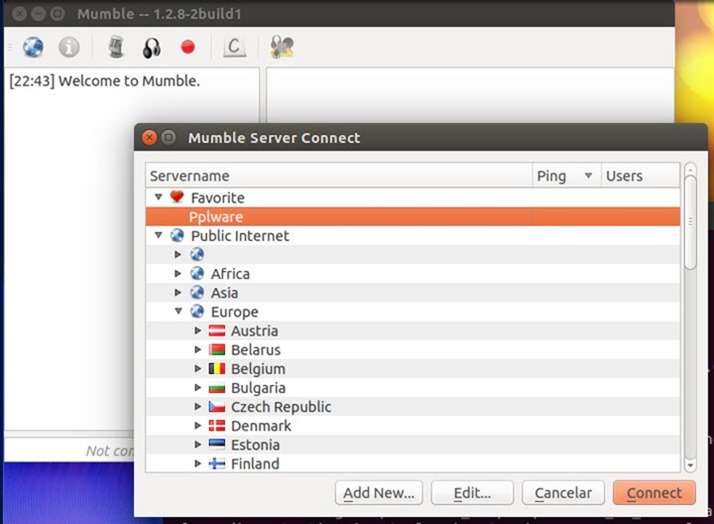Click the Edit... button
Screen dimensions: 714x524
(x=472, y=493)
